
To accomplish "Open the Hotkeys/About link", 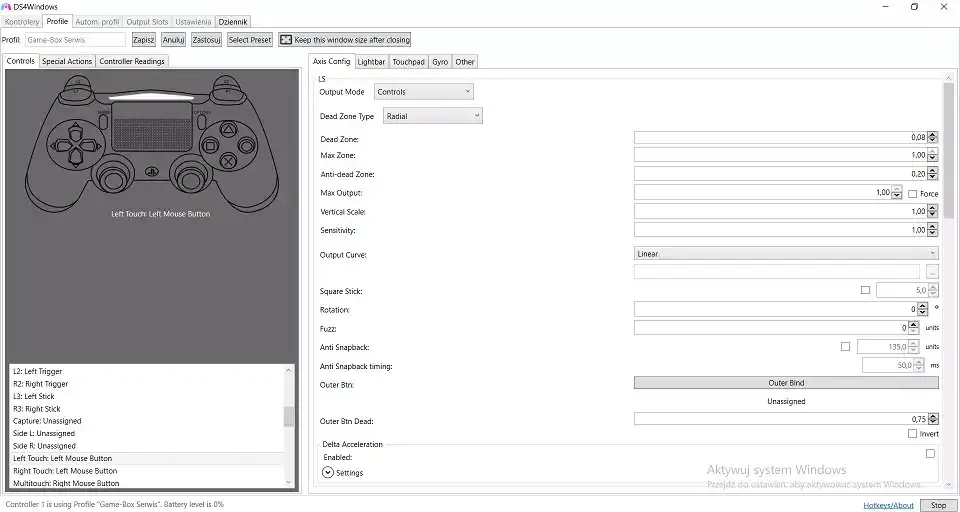I will 888,505.
